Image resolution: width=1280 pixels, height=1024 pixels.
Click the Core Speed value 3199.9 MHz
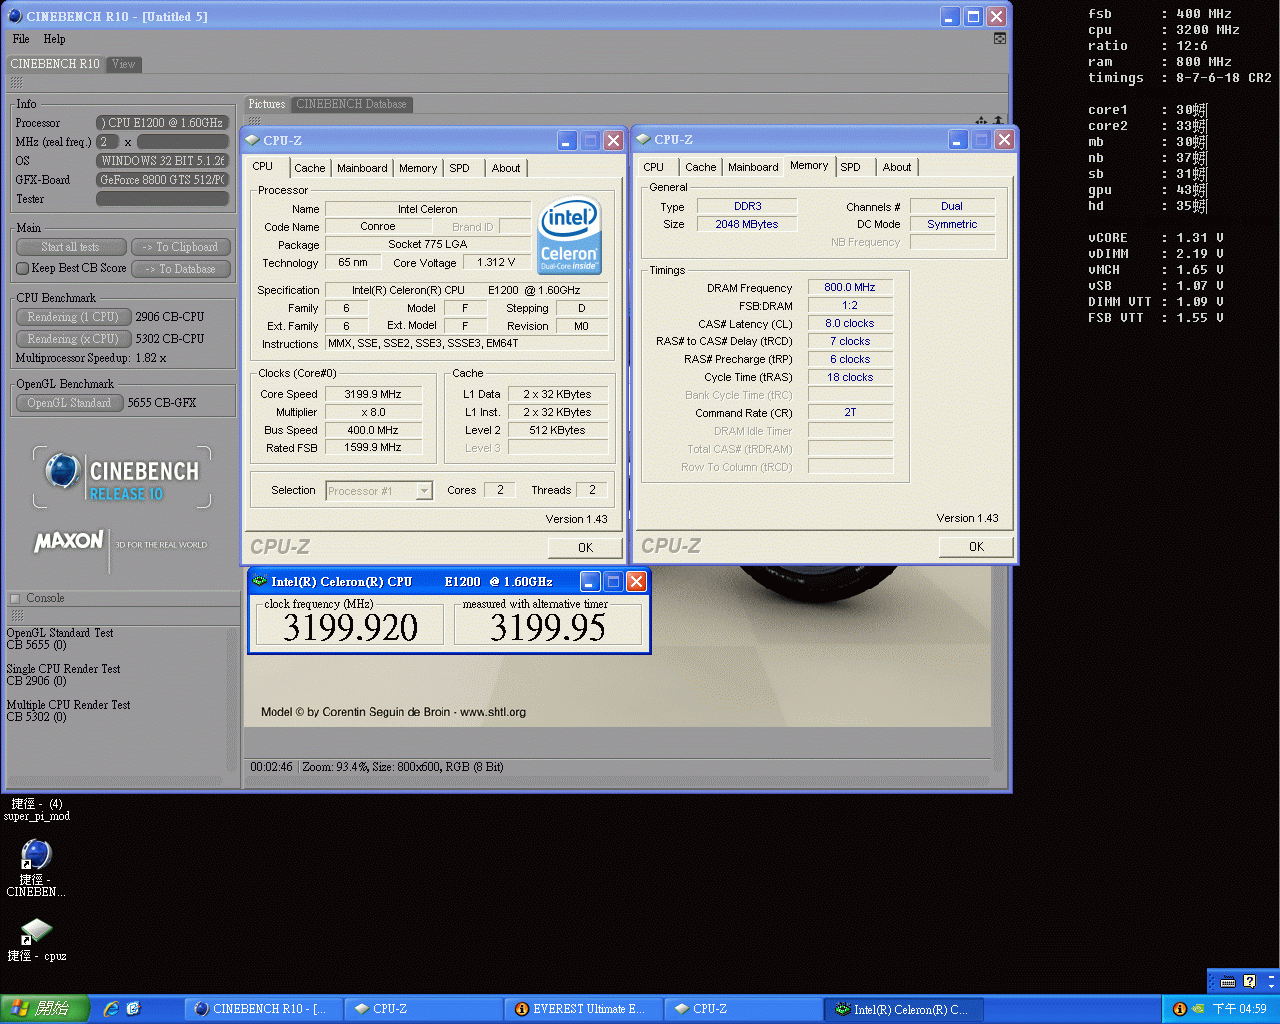(x=373, y=394)
